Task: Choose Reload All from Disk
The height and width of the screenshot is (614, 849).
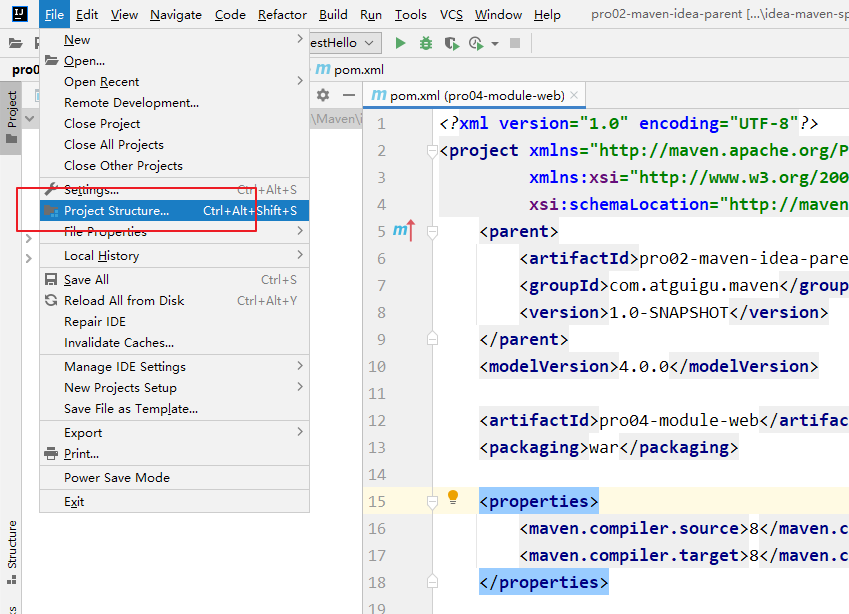Action: tap(174, 301)
